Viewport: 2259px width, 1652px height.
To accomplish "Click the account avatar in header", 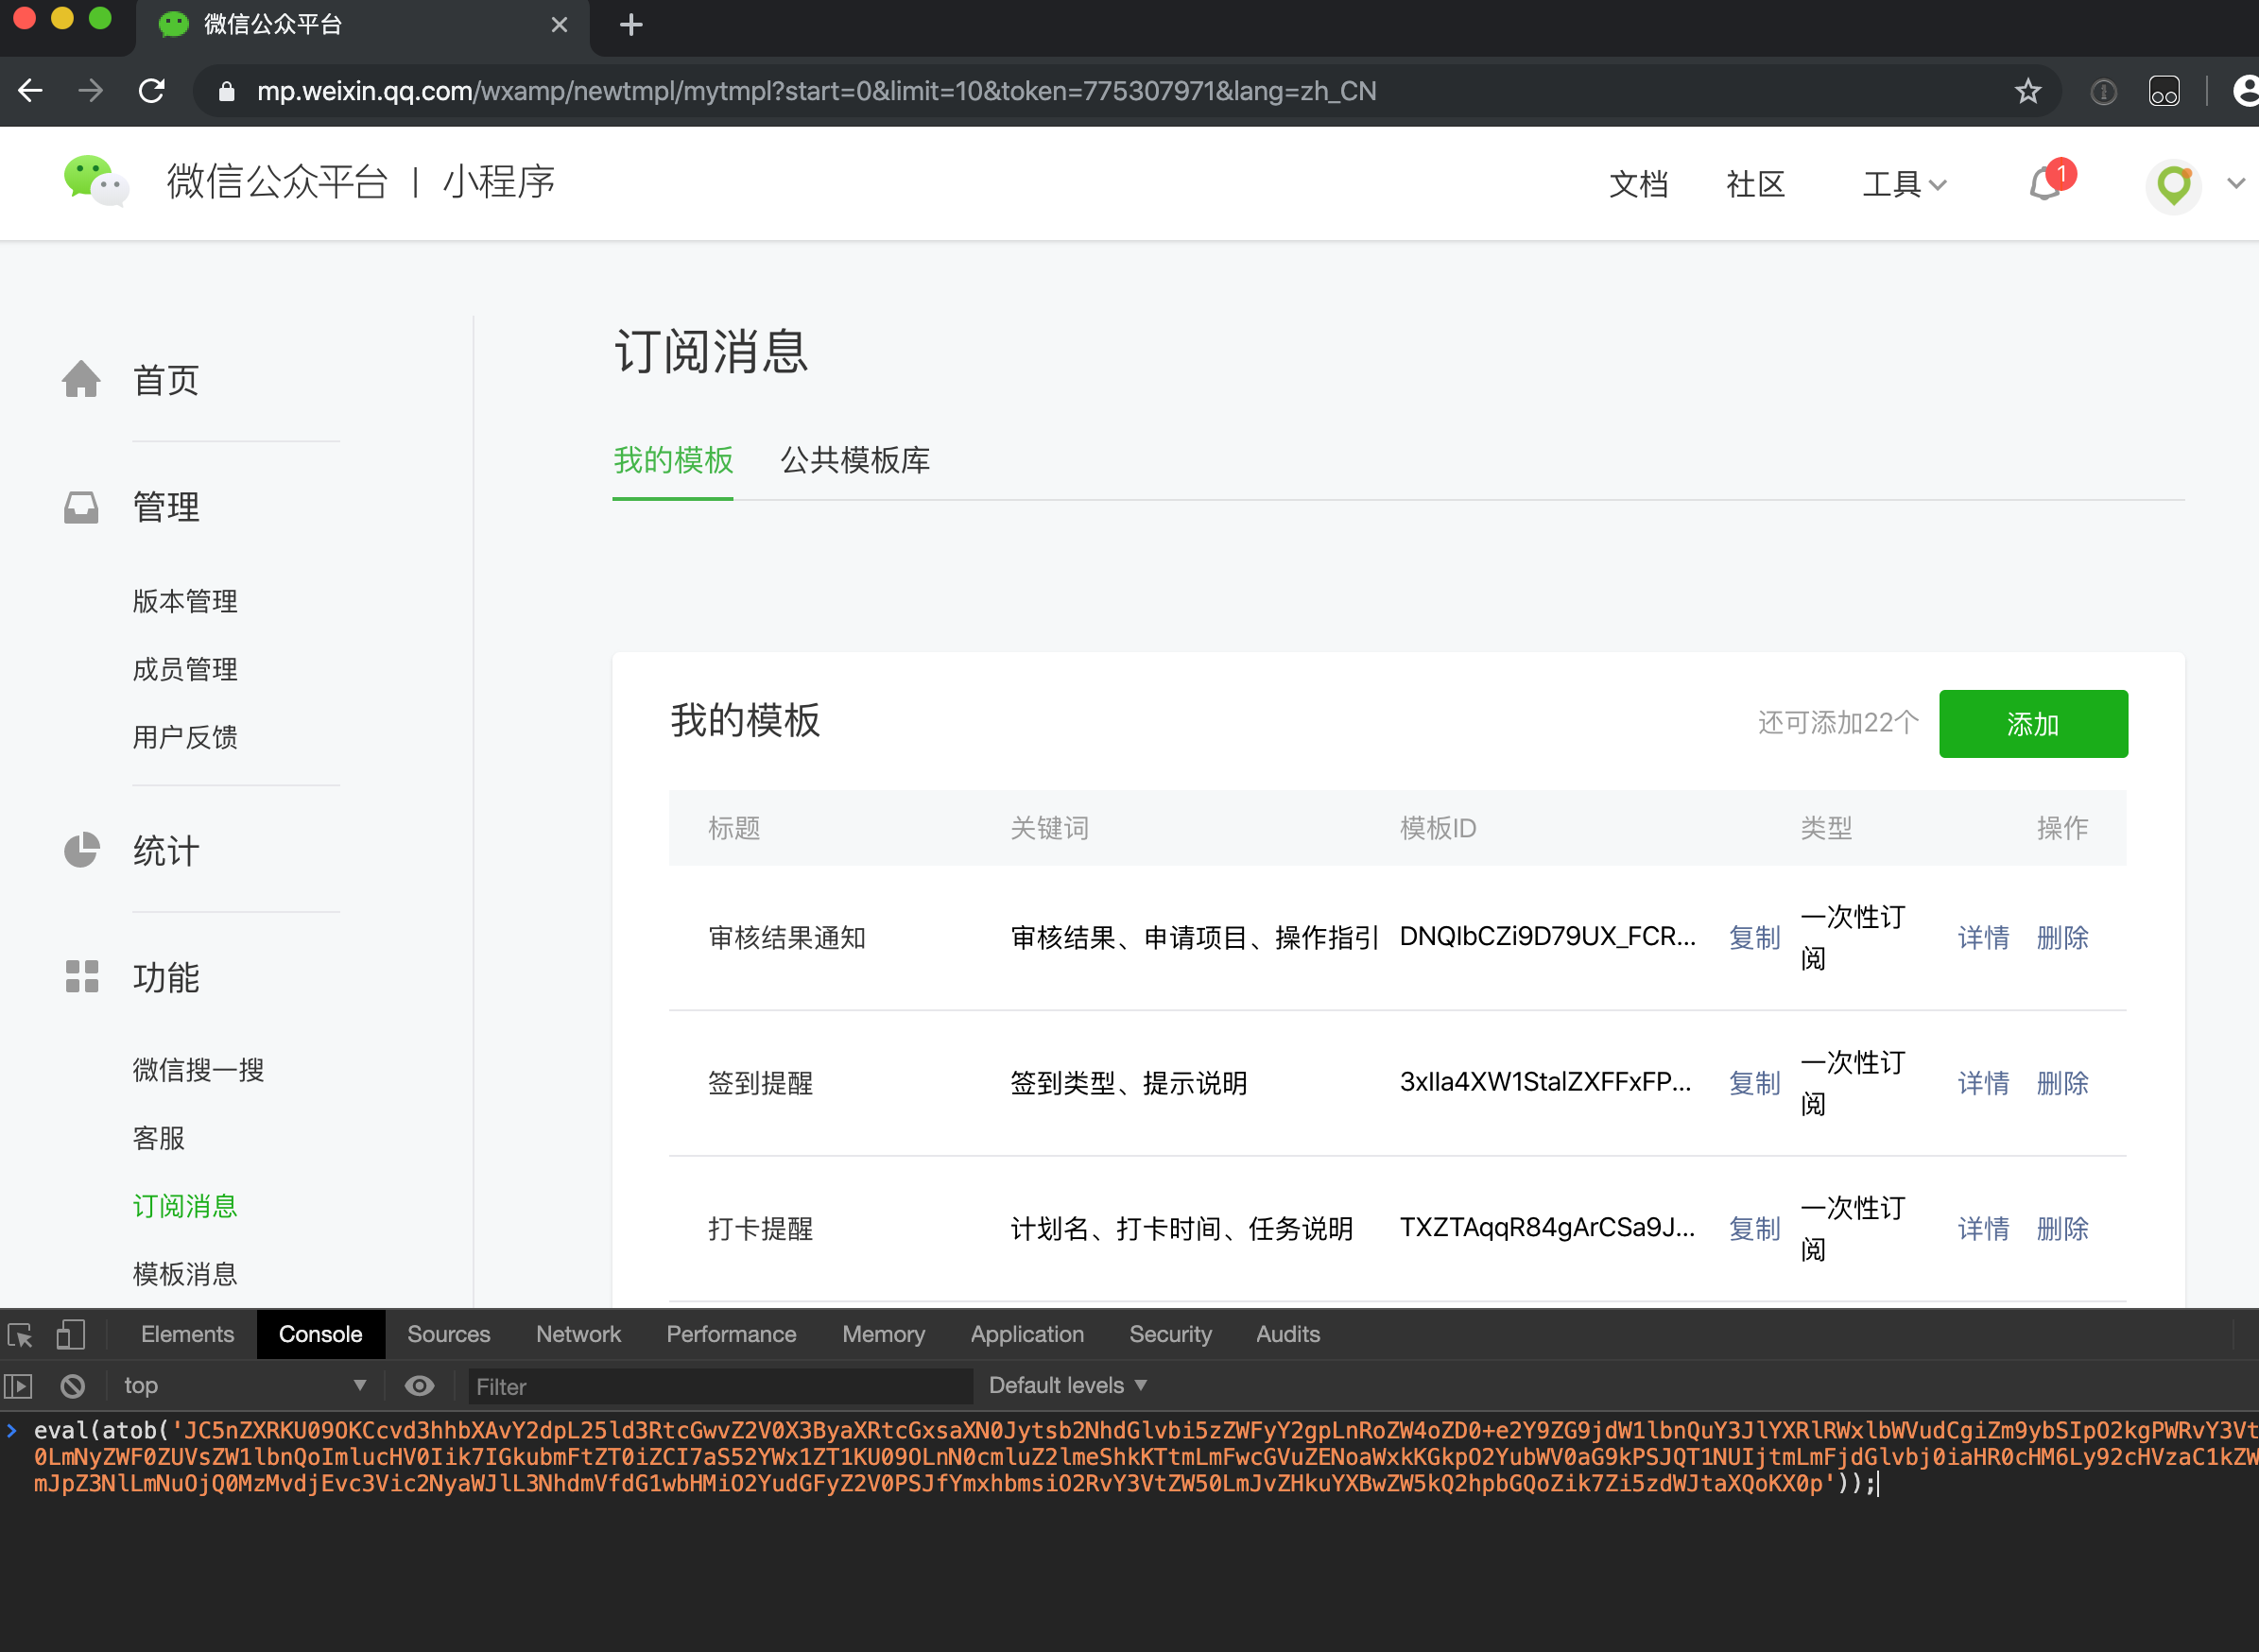I will [x=2173, y=184].
